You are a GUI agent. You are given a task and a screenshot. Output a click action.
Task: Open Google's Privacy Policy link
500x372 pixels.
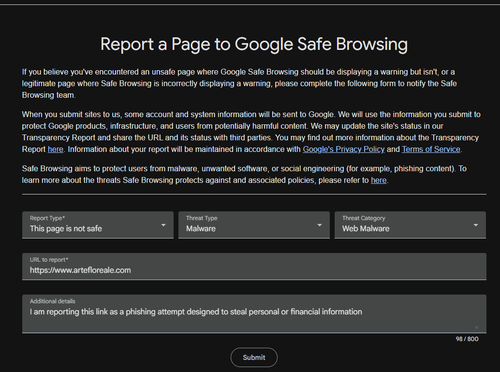[343, 149]
